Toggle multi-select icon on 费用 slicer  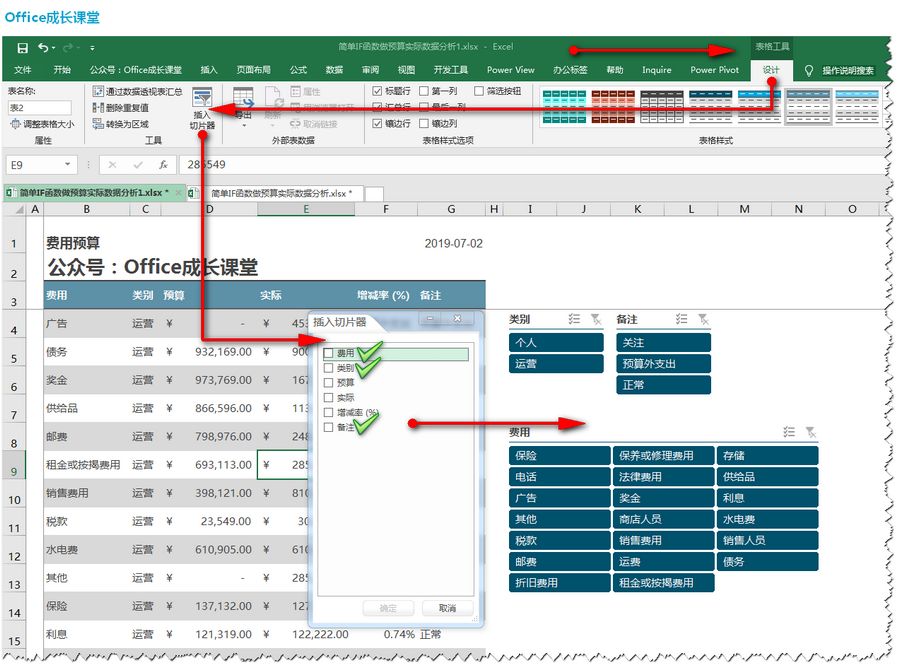pyautogui.click(x=789, y=432)
